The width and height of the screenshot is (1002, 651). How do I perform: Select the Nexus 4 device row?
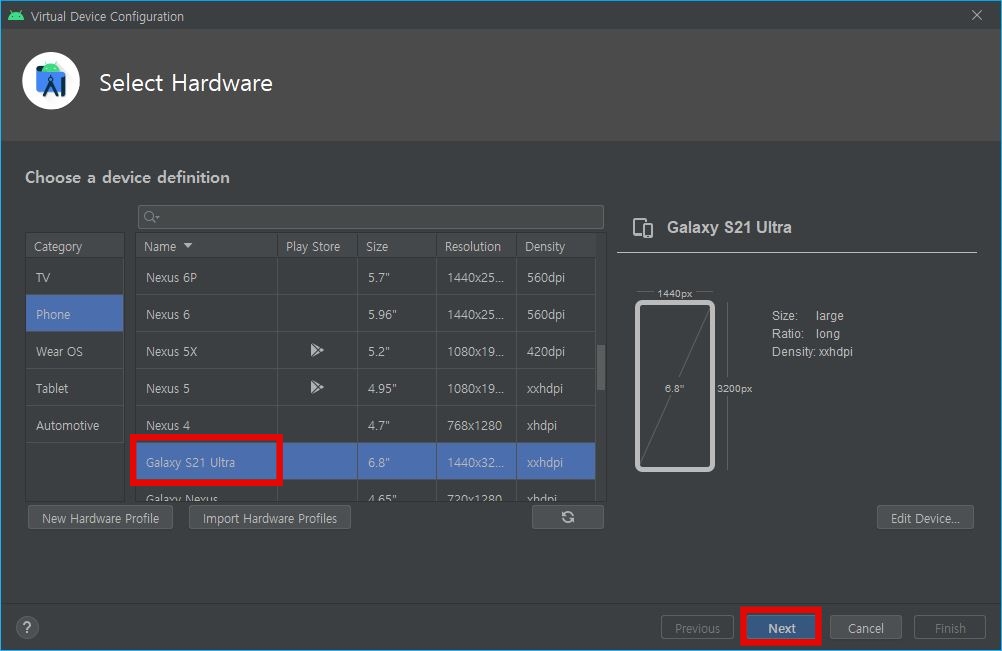(366, 425)
